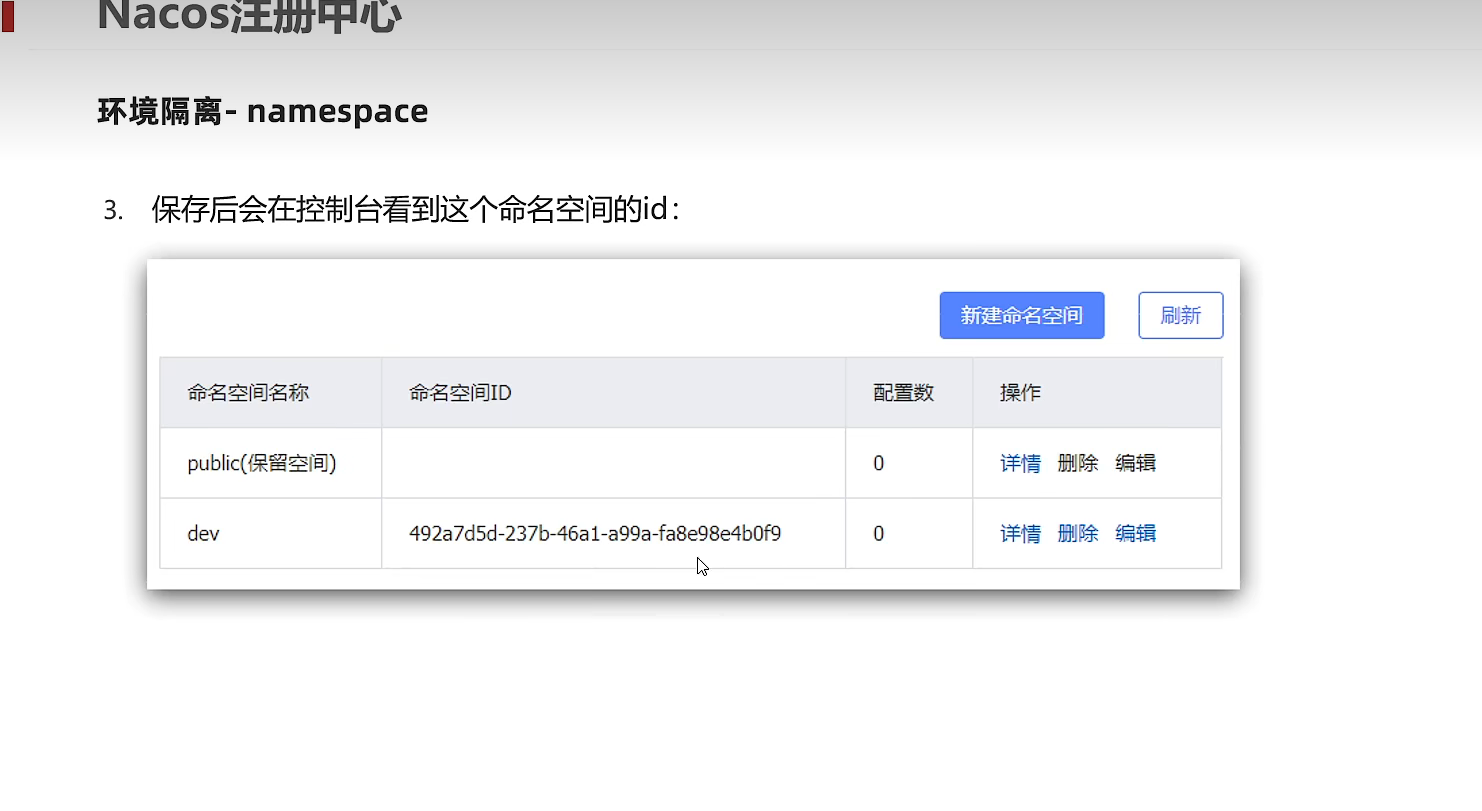Viewport: 1482px width, 811px height.
Task: Delete the dev namespace via 删除
Action: 1077,534
